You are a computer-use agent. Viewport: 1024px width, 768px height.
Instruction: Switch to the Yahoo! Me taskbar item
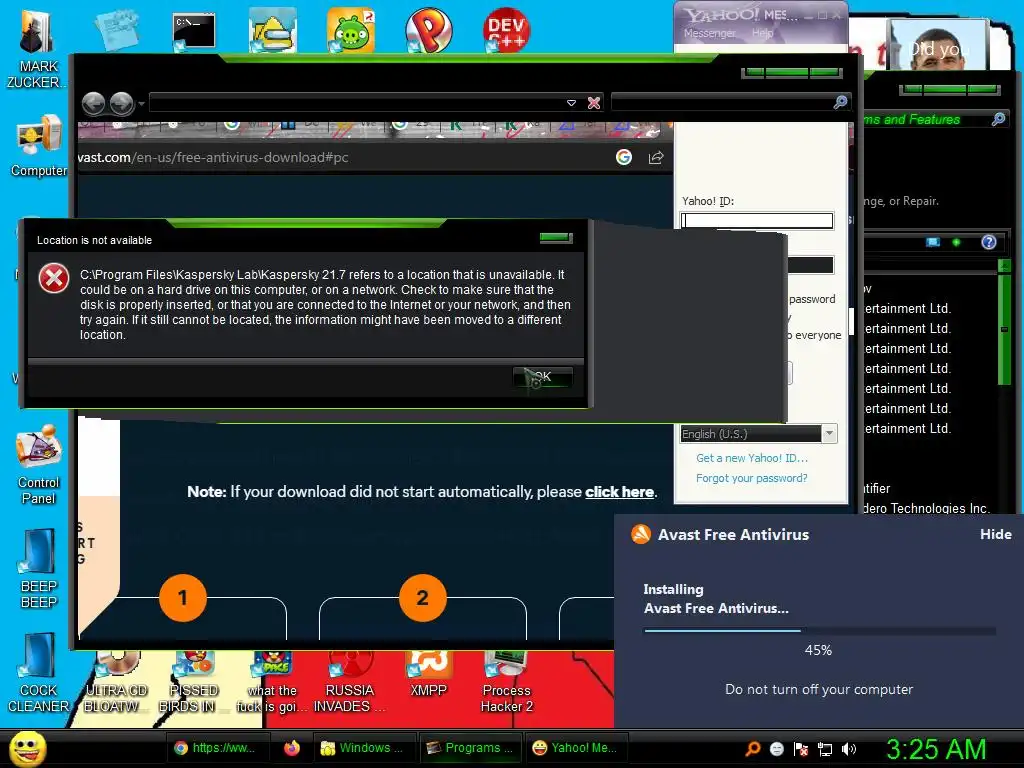(575, 748)
